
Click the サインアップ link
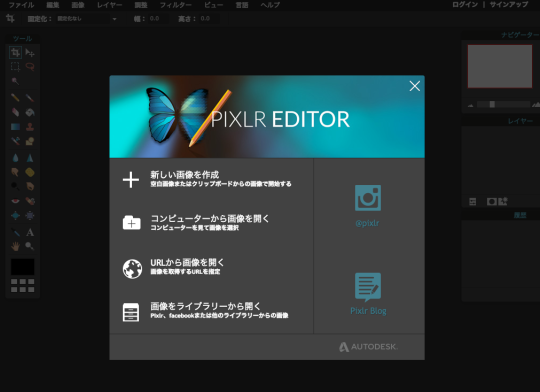point(509,4)
